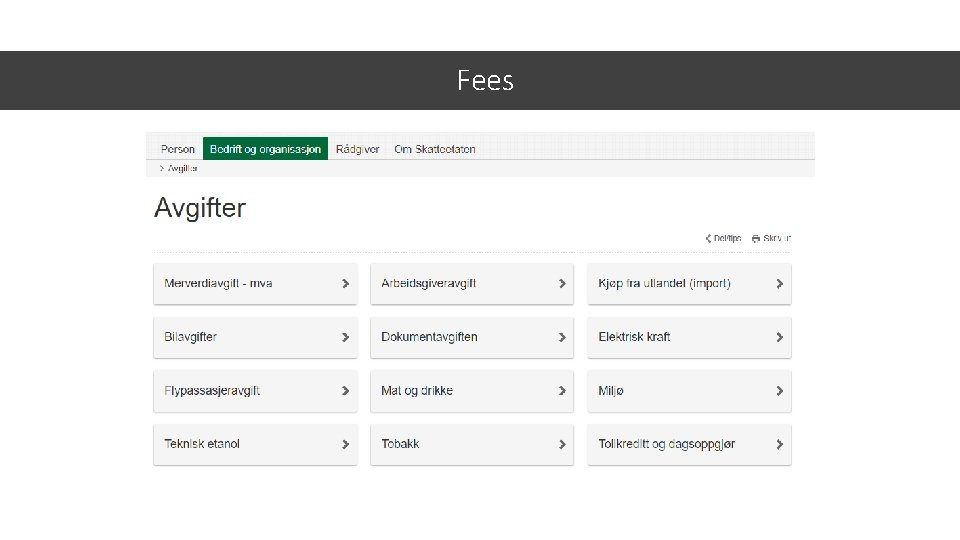Select the Bedrift og organisasjon tab
Image resolution: width=960 pixels, height=540 pixels.
tap(265, 149)
